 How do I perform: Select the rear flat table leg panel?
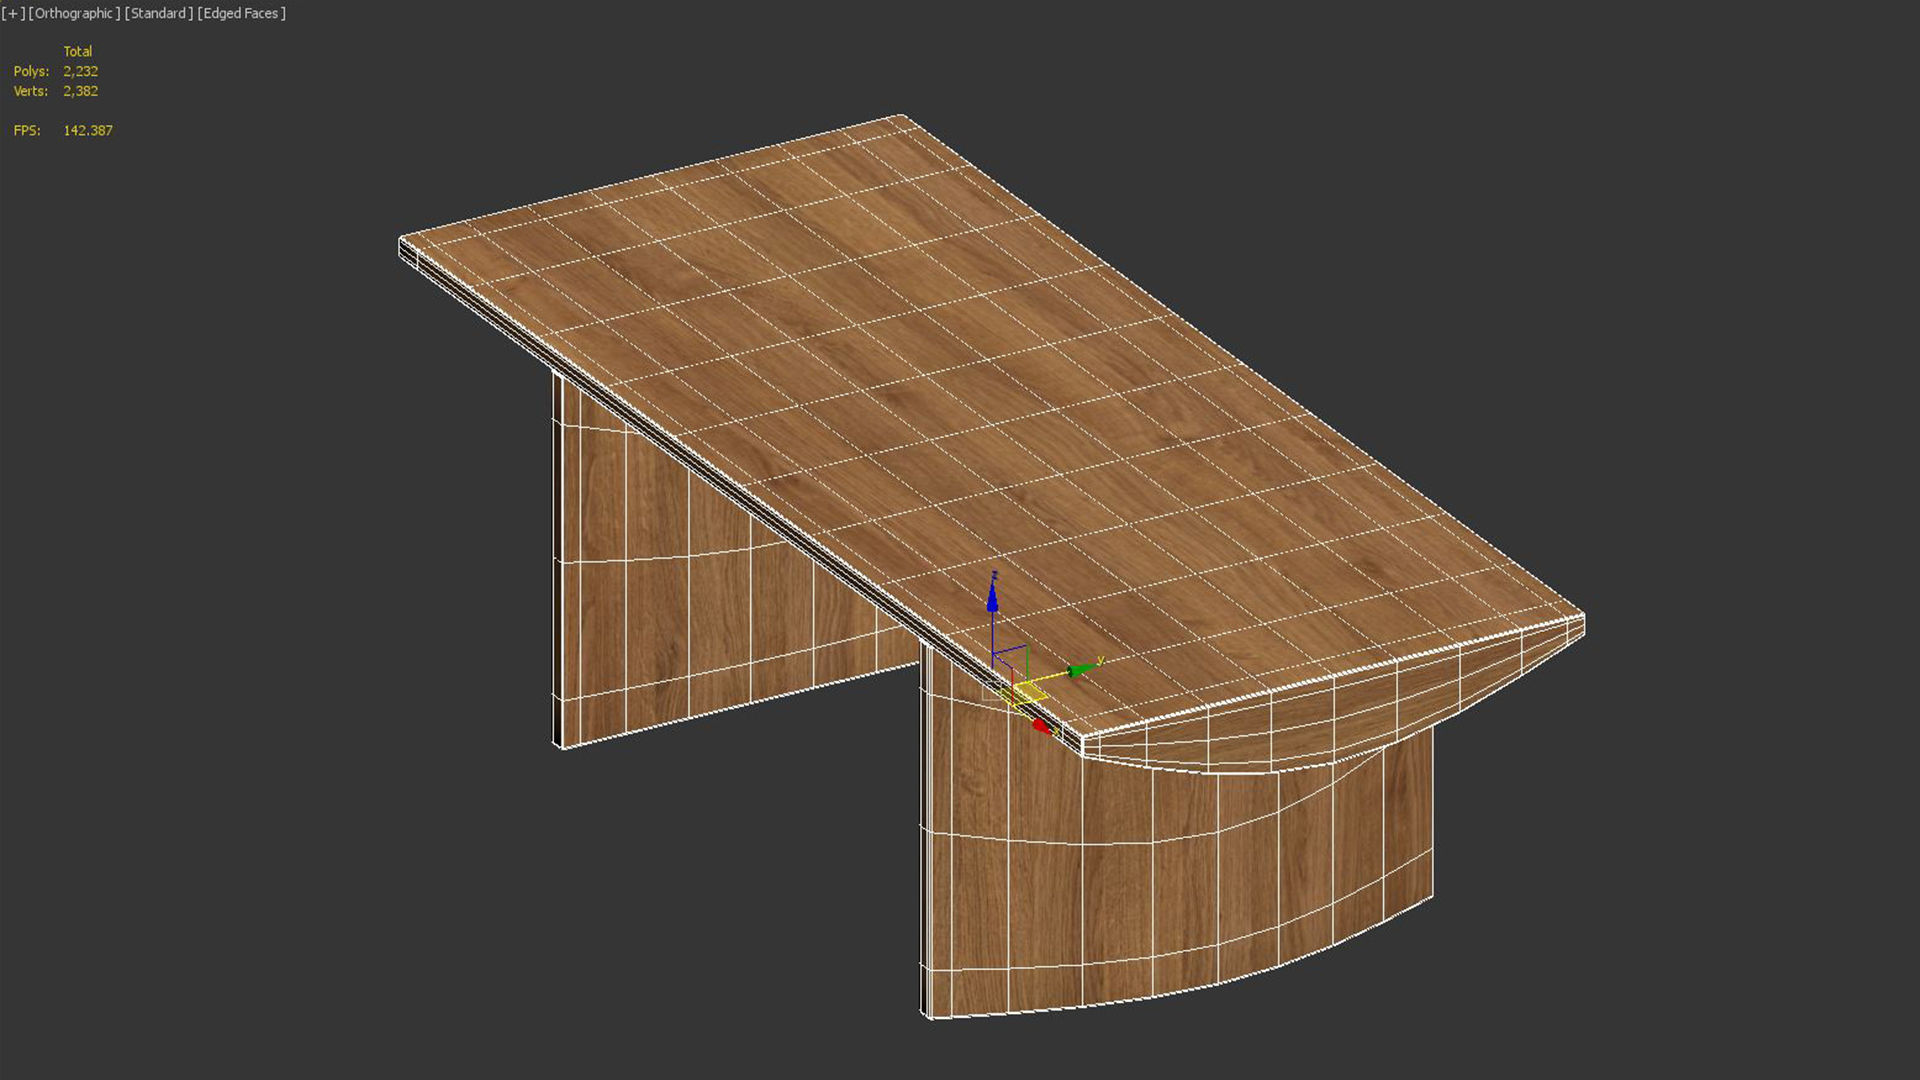pyautogui.click(x=690, y=600)
